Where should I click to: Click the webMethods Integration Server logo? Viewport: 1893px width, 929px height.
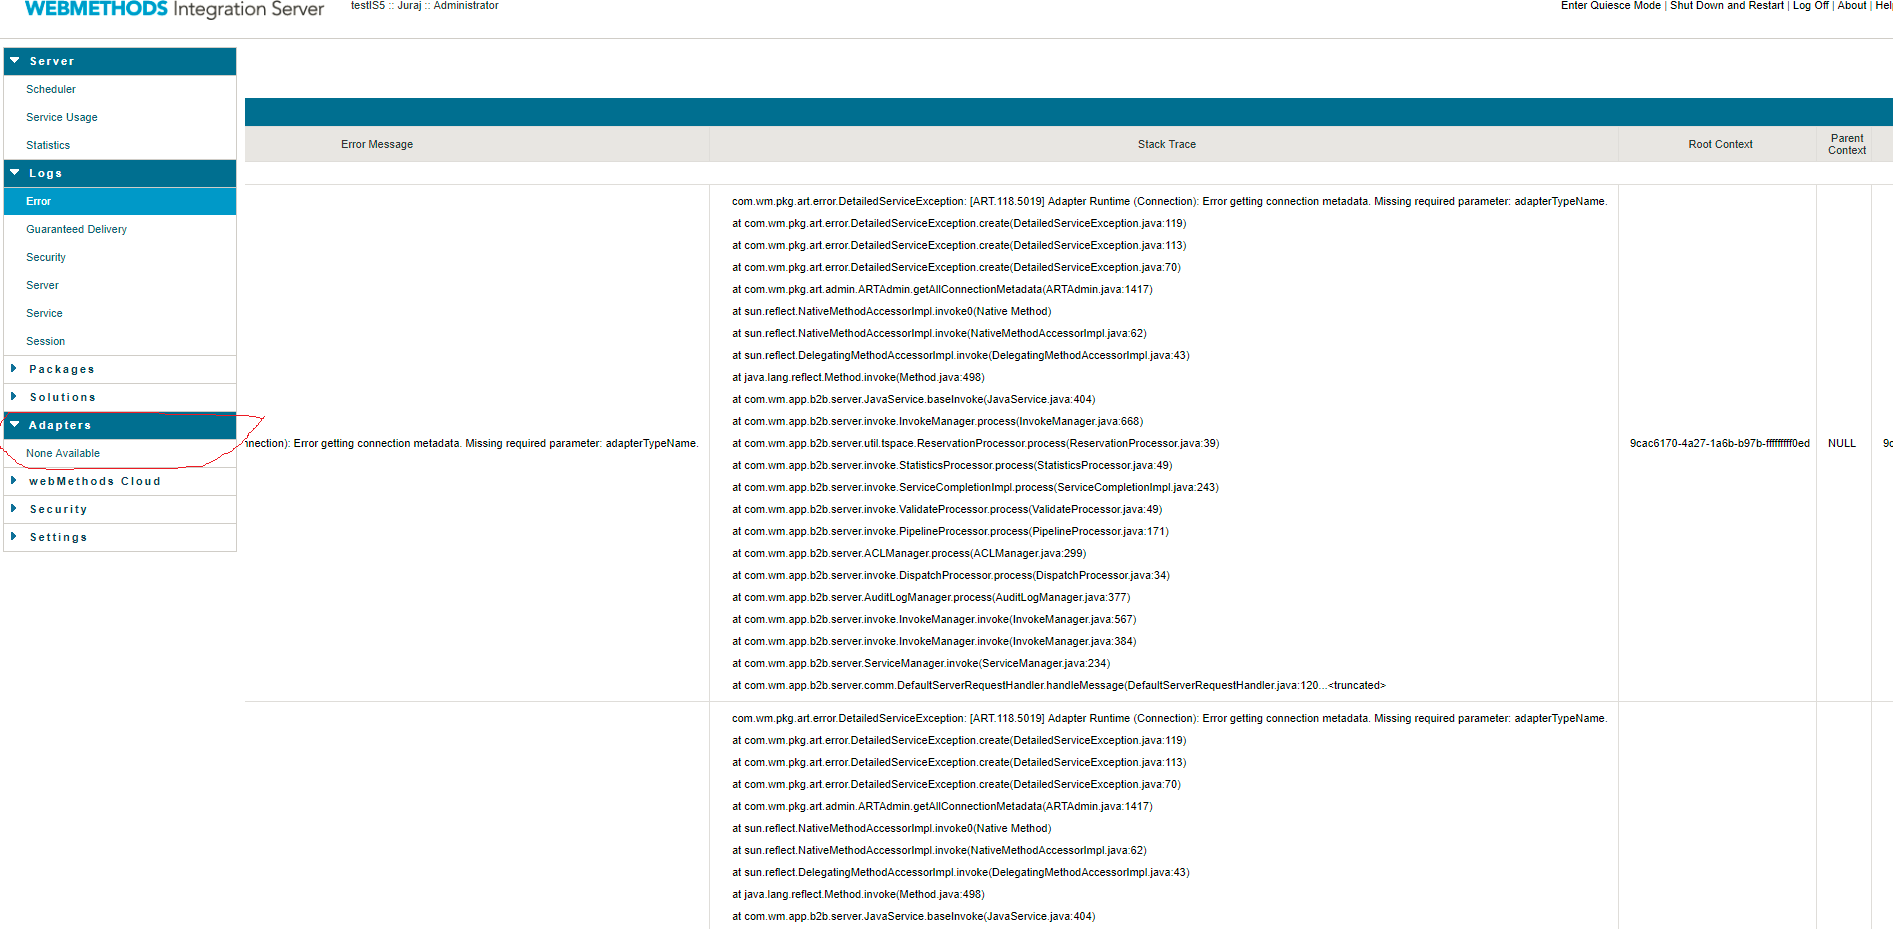point(174,9)
